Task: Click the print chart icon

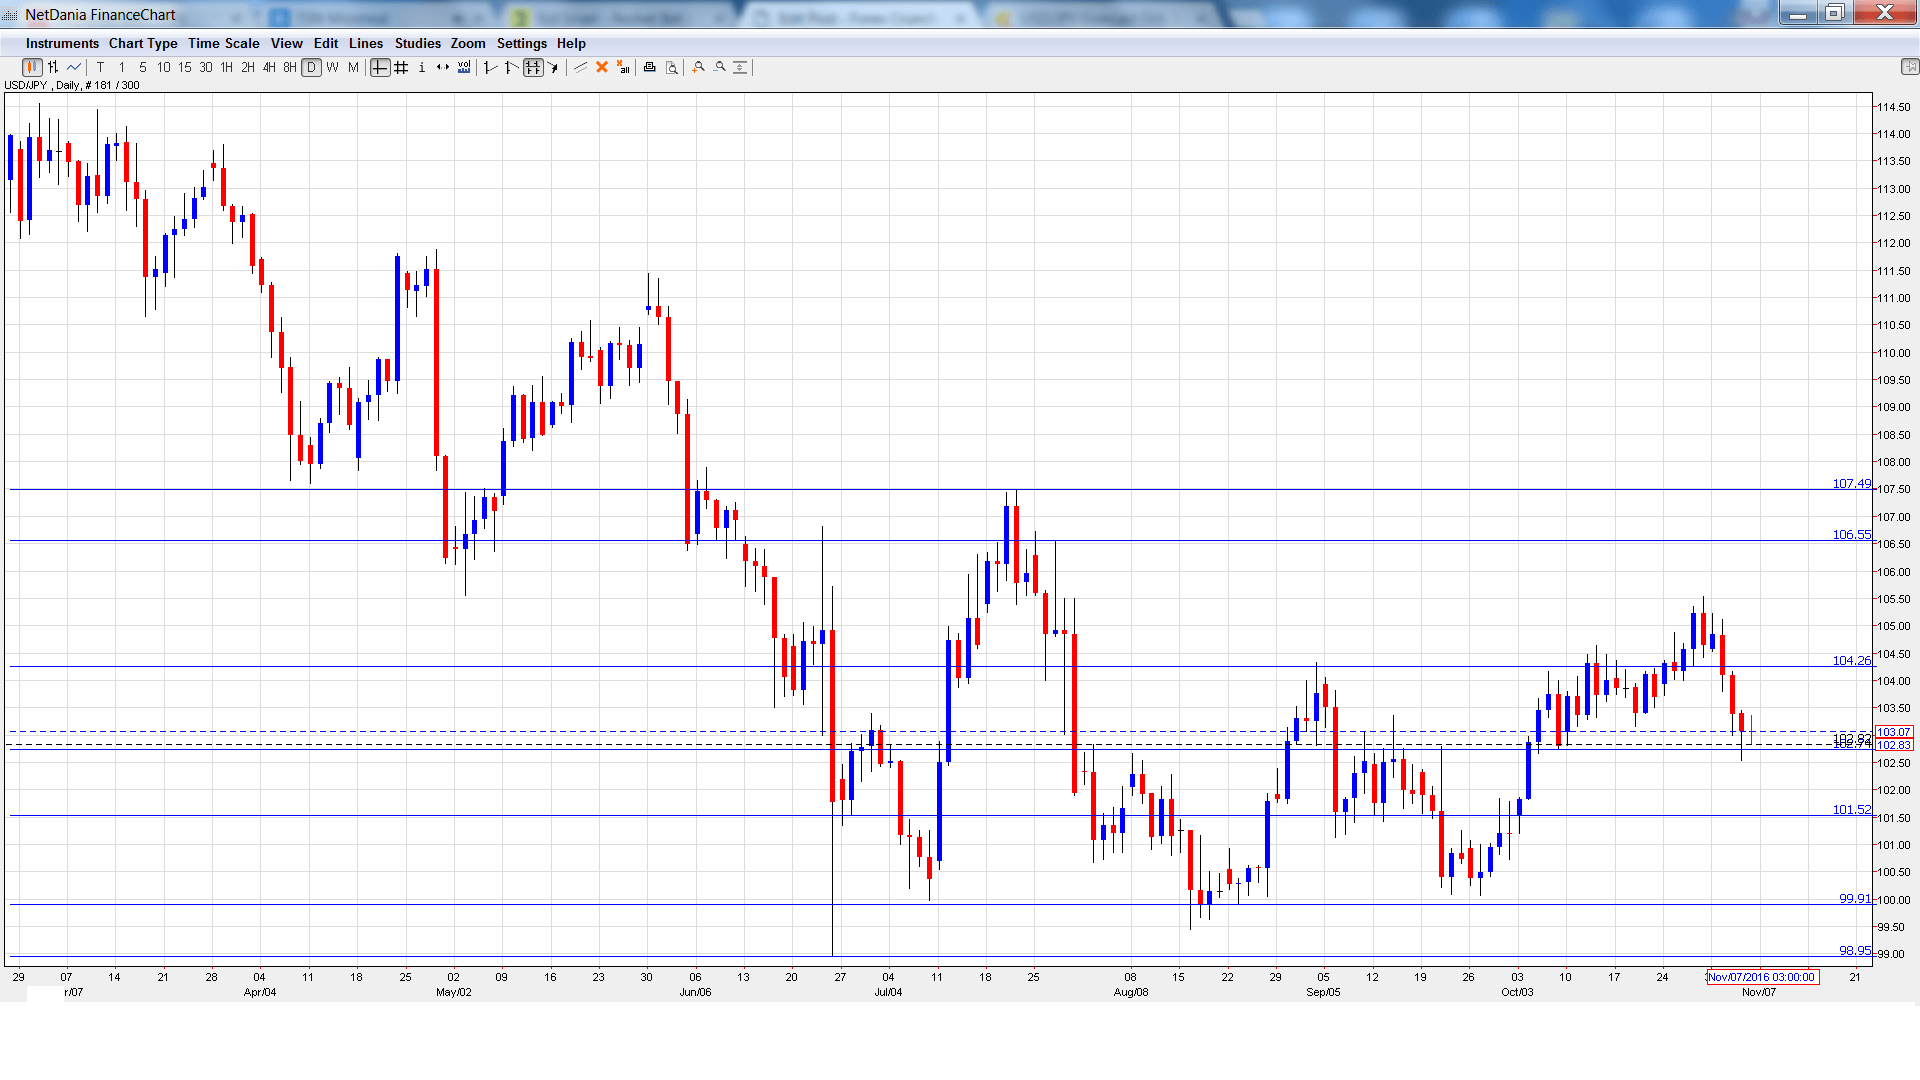Action: (x=650, y=67)
